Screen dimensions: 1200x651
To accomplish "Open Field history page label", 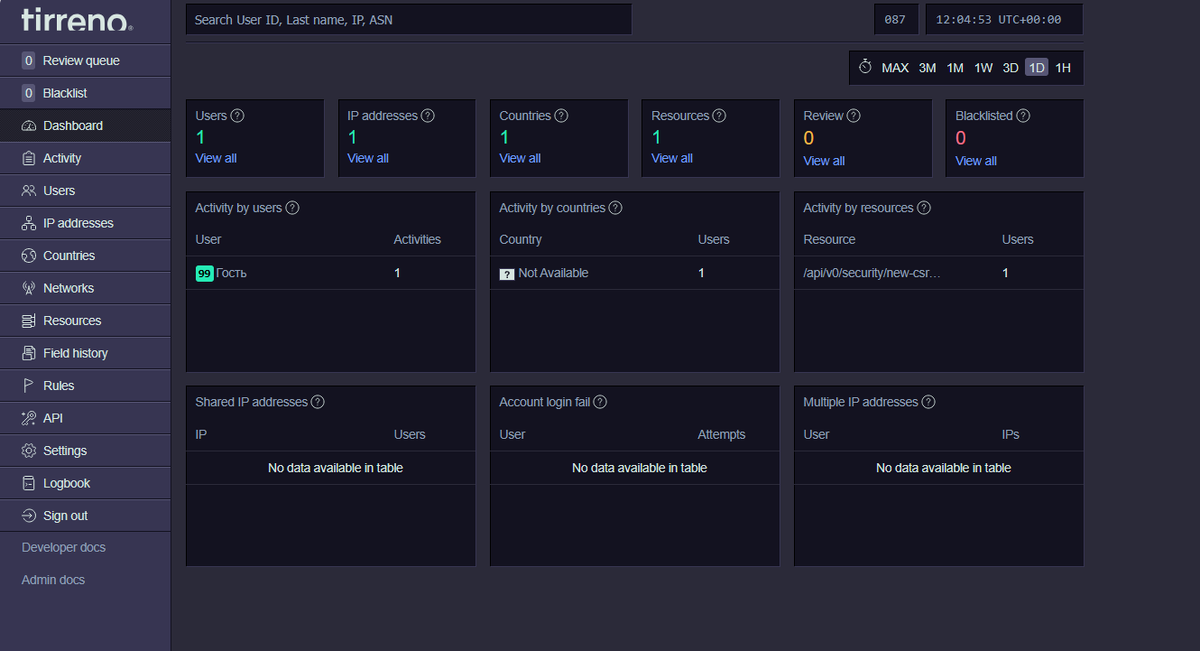I will [x=75, y=353].
